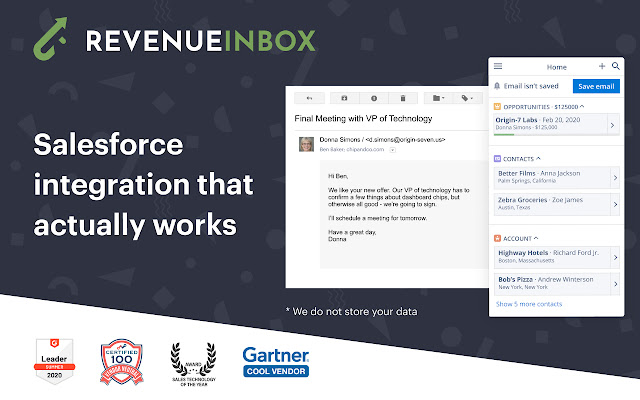Open the Origin-7 Labs opportunity

[550, 124]
